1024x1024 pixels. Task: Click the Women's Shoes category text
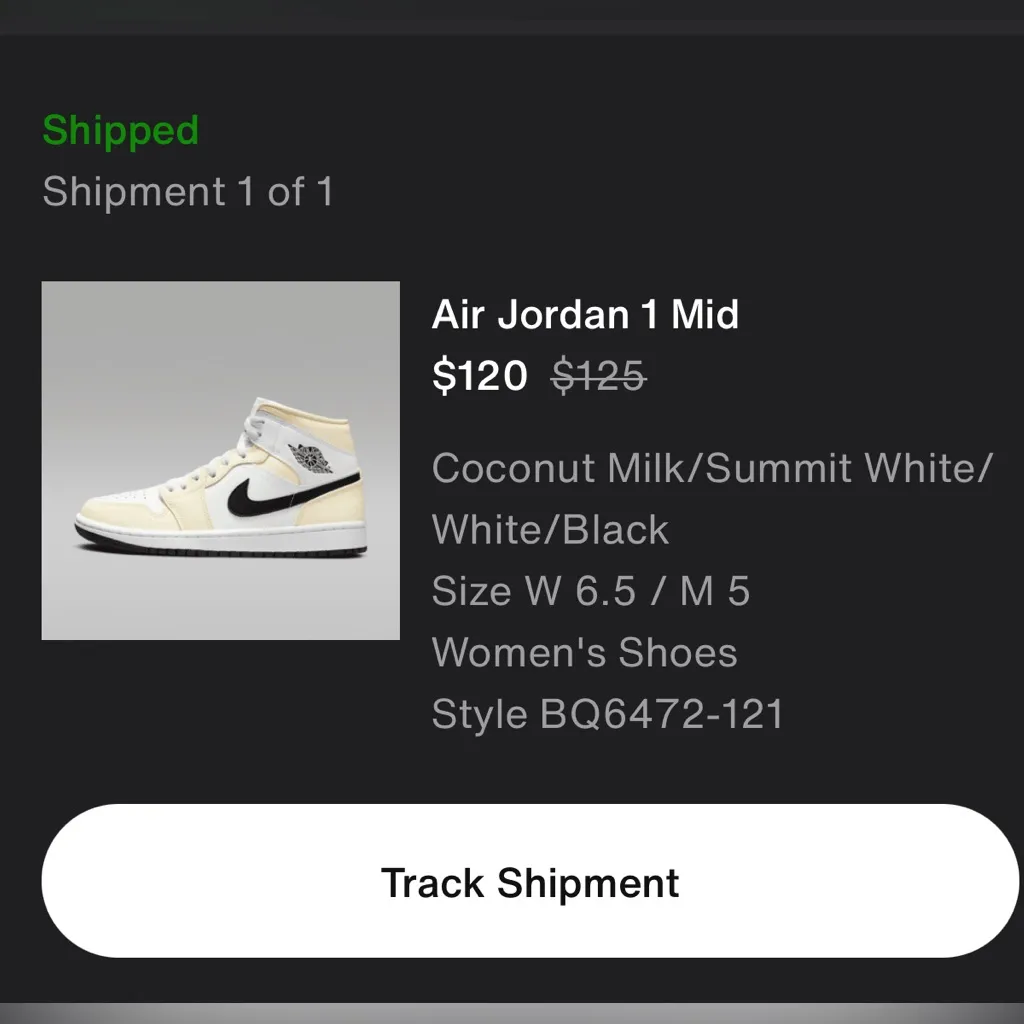coord(584,652)
